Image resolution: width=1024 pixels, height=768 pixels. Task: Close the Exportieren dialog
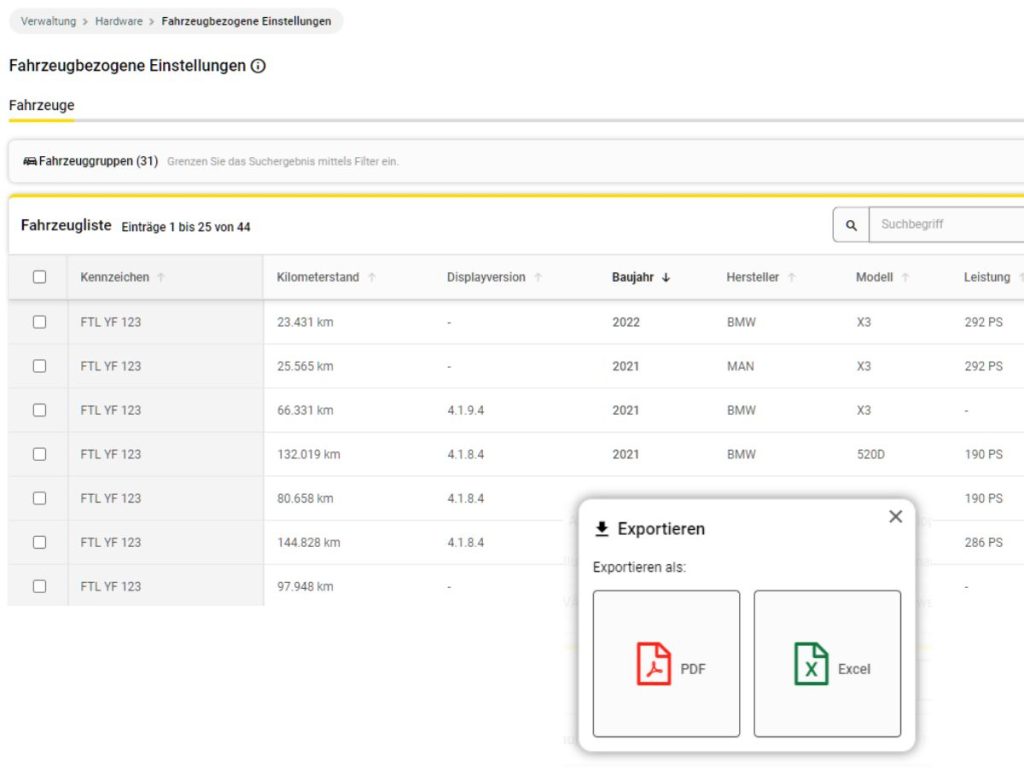tap(895, 517)
